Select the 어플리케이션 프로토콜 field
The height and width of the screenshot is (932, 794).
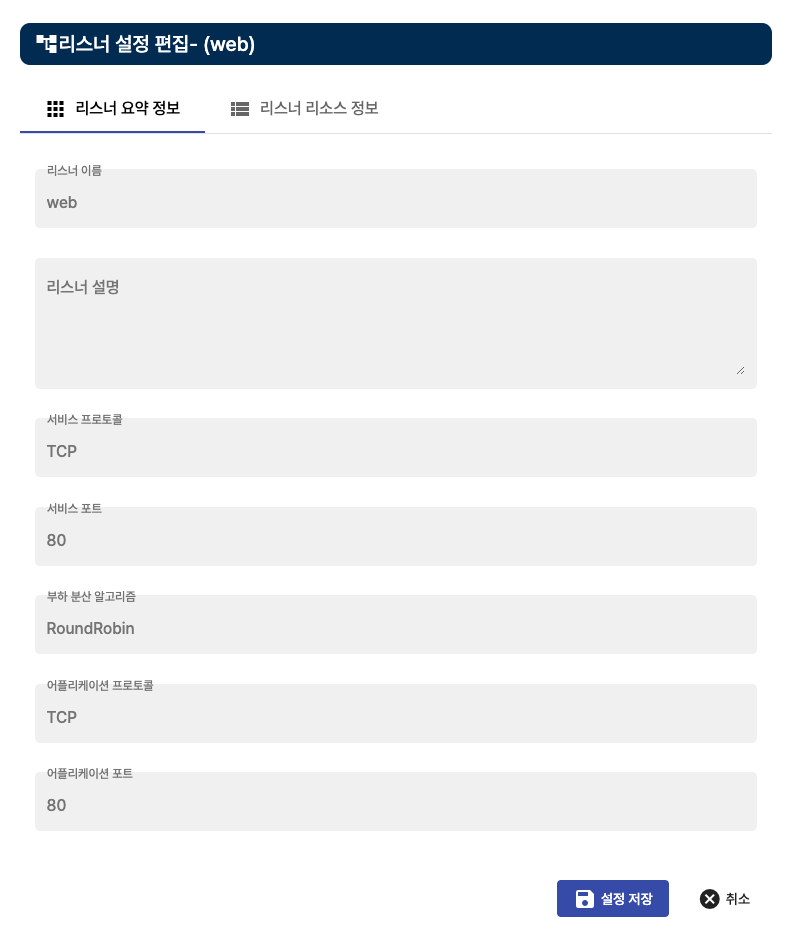[395, 718]
